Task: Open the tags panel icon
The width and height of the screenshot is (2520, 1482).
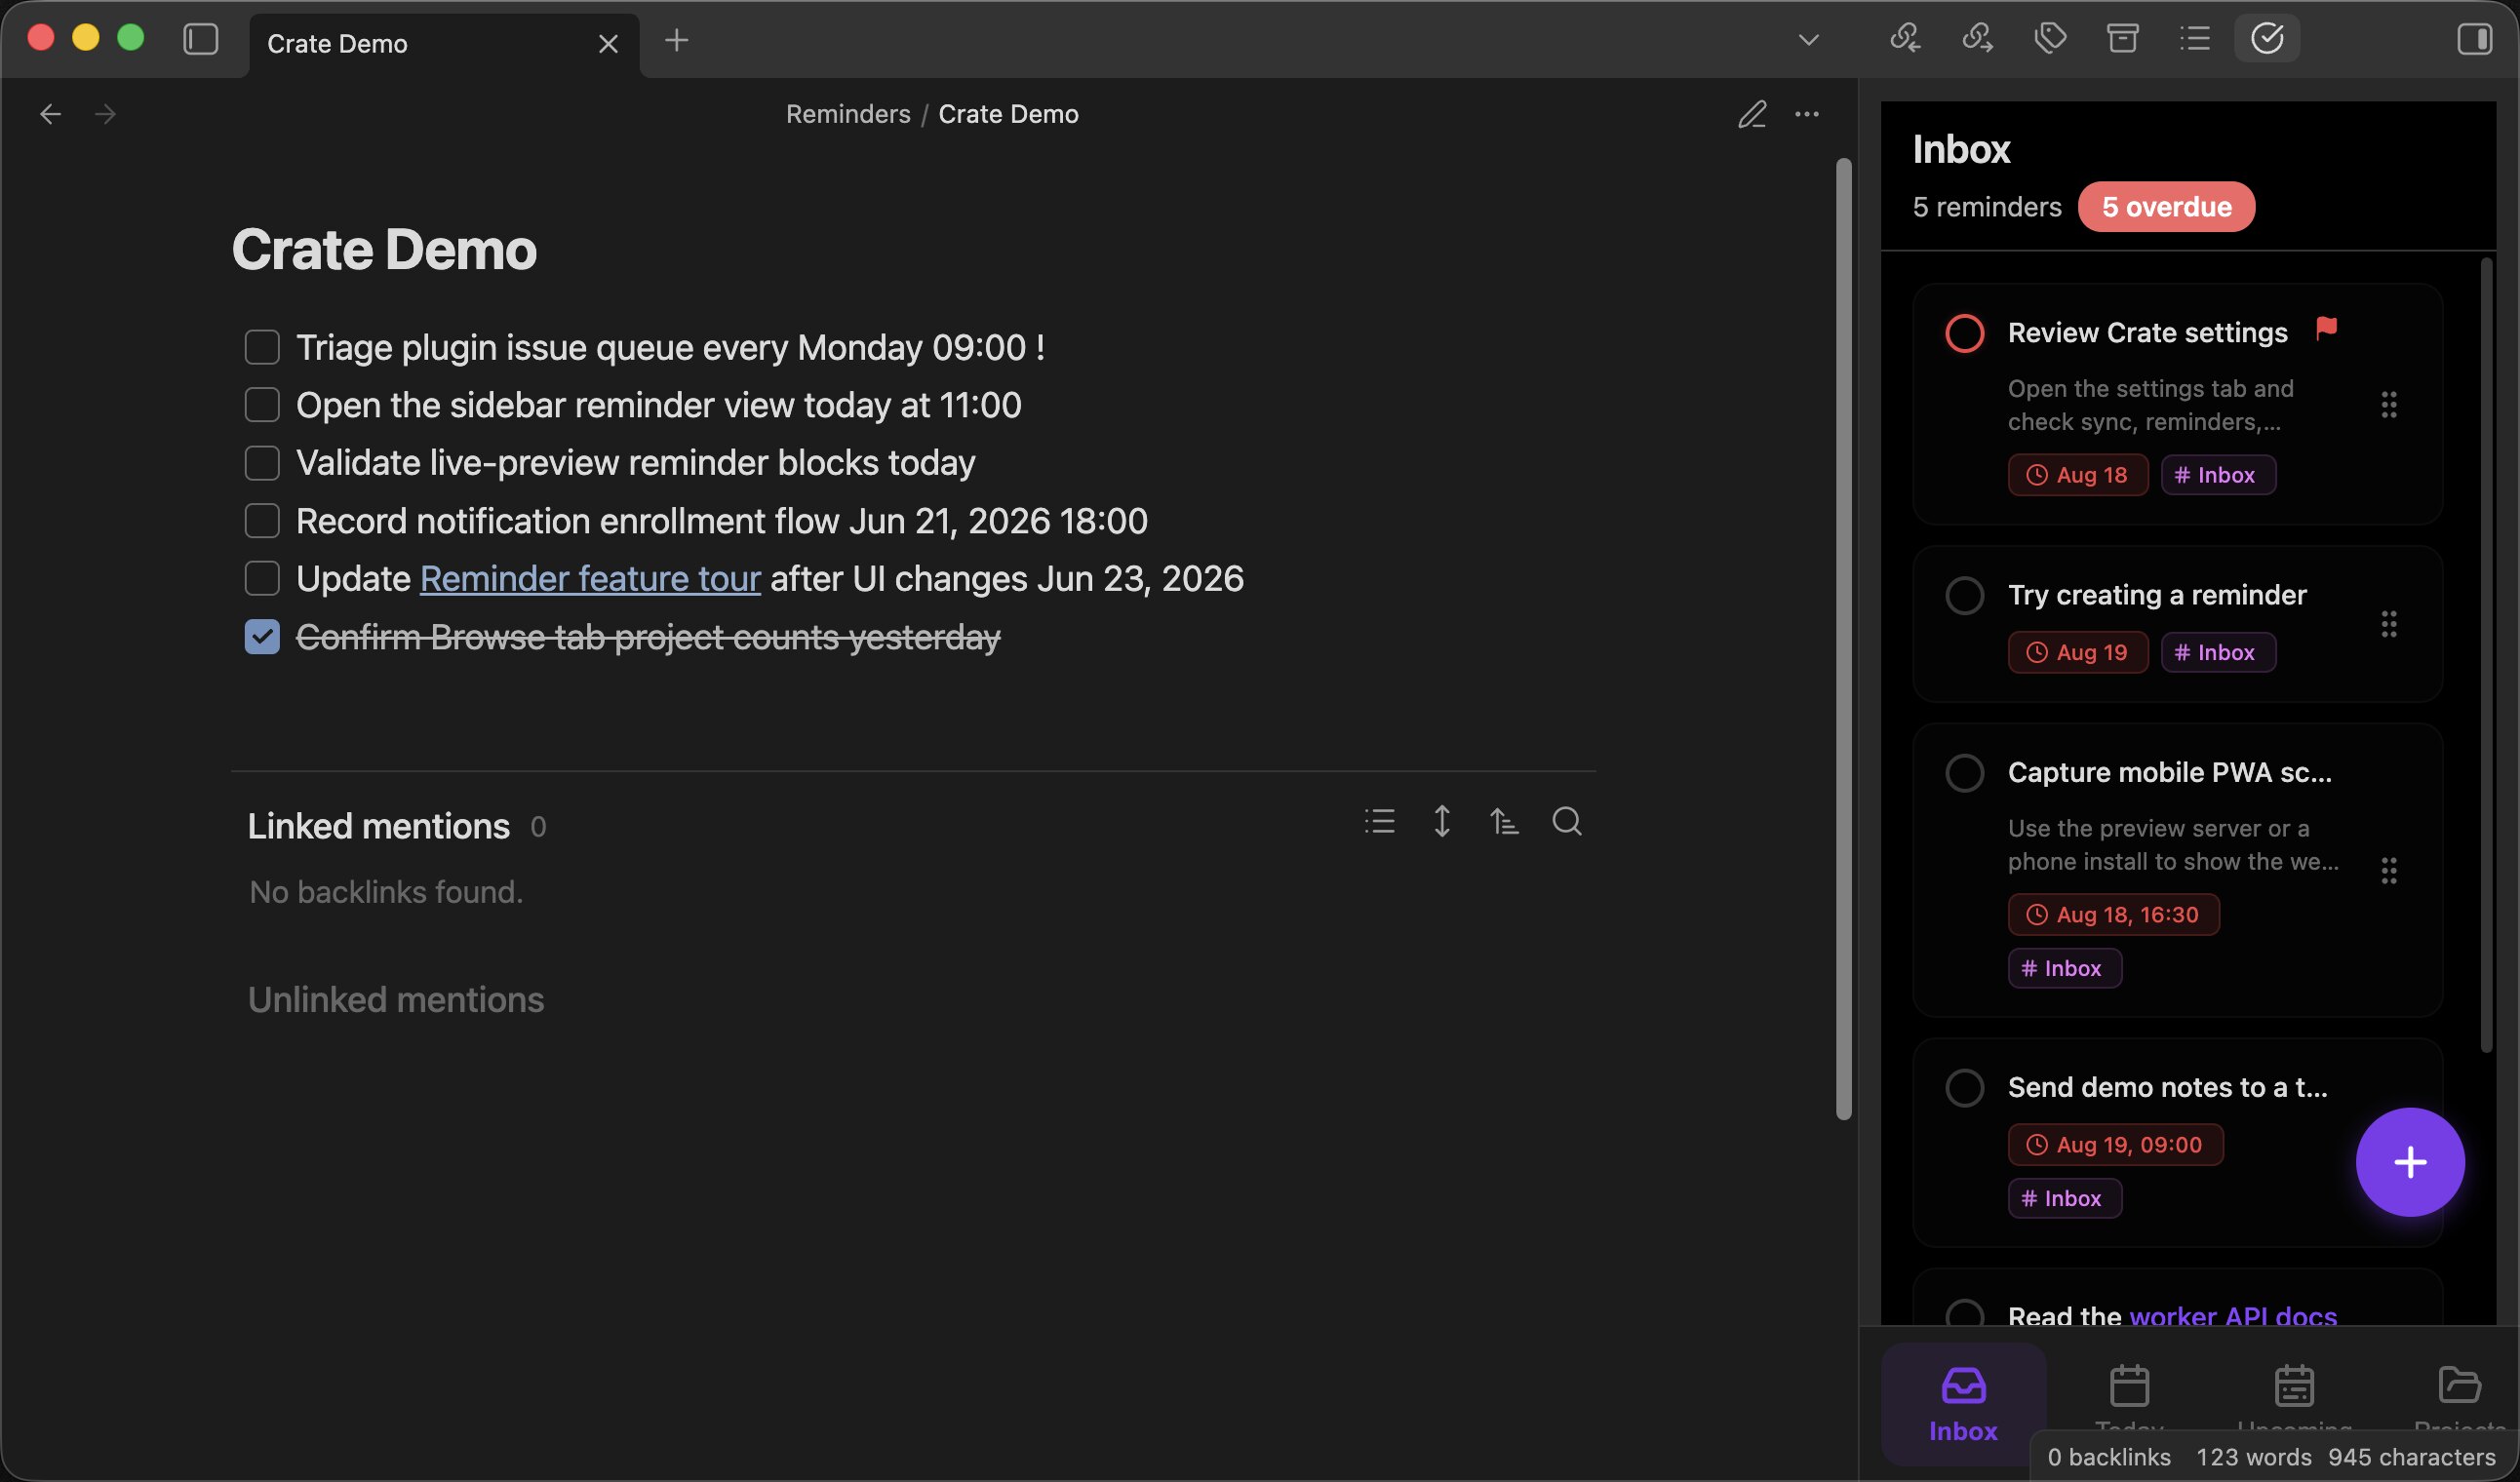Action: point(2050,39)
